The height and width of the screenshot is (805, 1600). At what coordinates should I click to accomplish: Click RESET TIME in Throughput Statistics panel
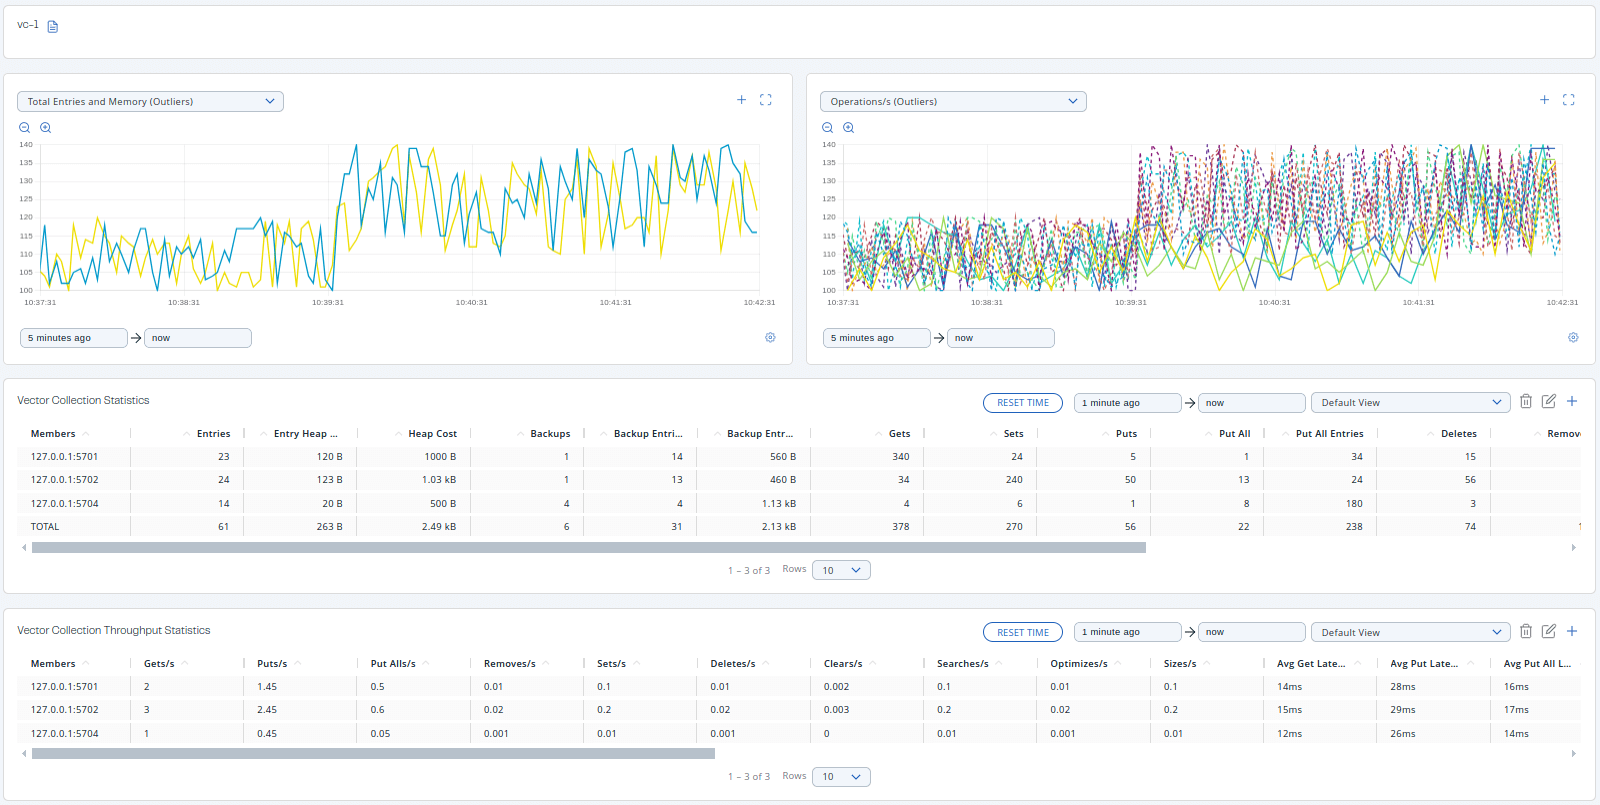tap(1022, 632)
